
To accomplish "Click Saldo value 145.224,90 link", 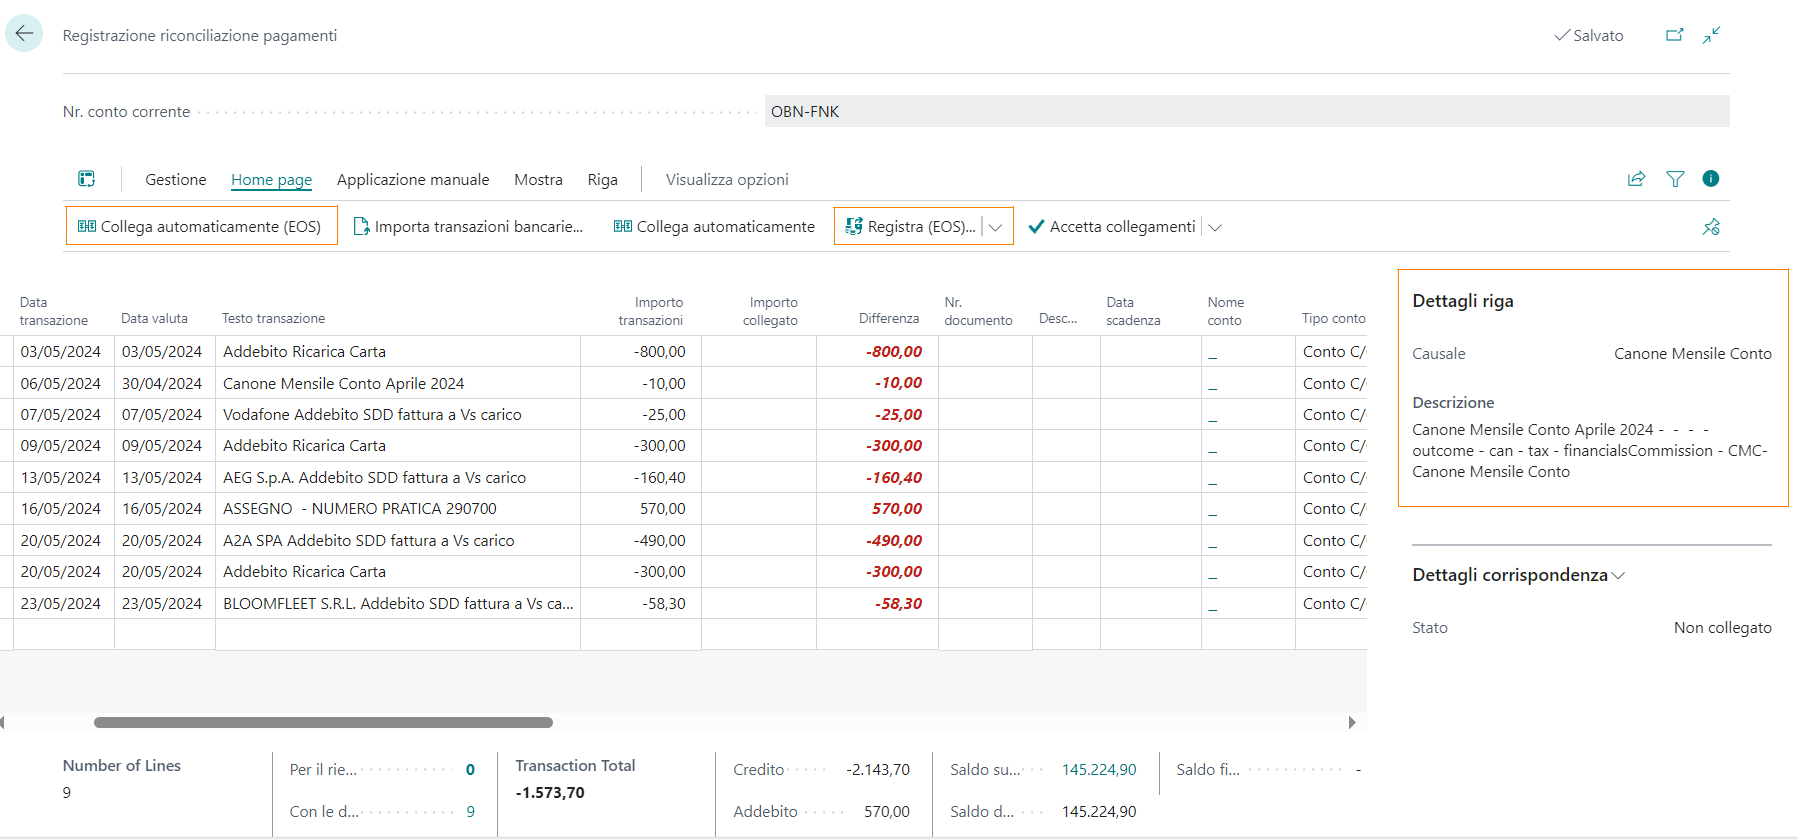I will [1098, 770].
